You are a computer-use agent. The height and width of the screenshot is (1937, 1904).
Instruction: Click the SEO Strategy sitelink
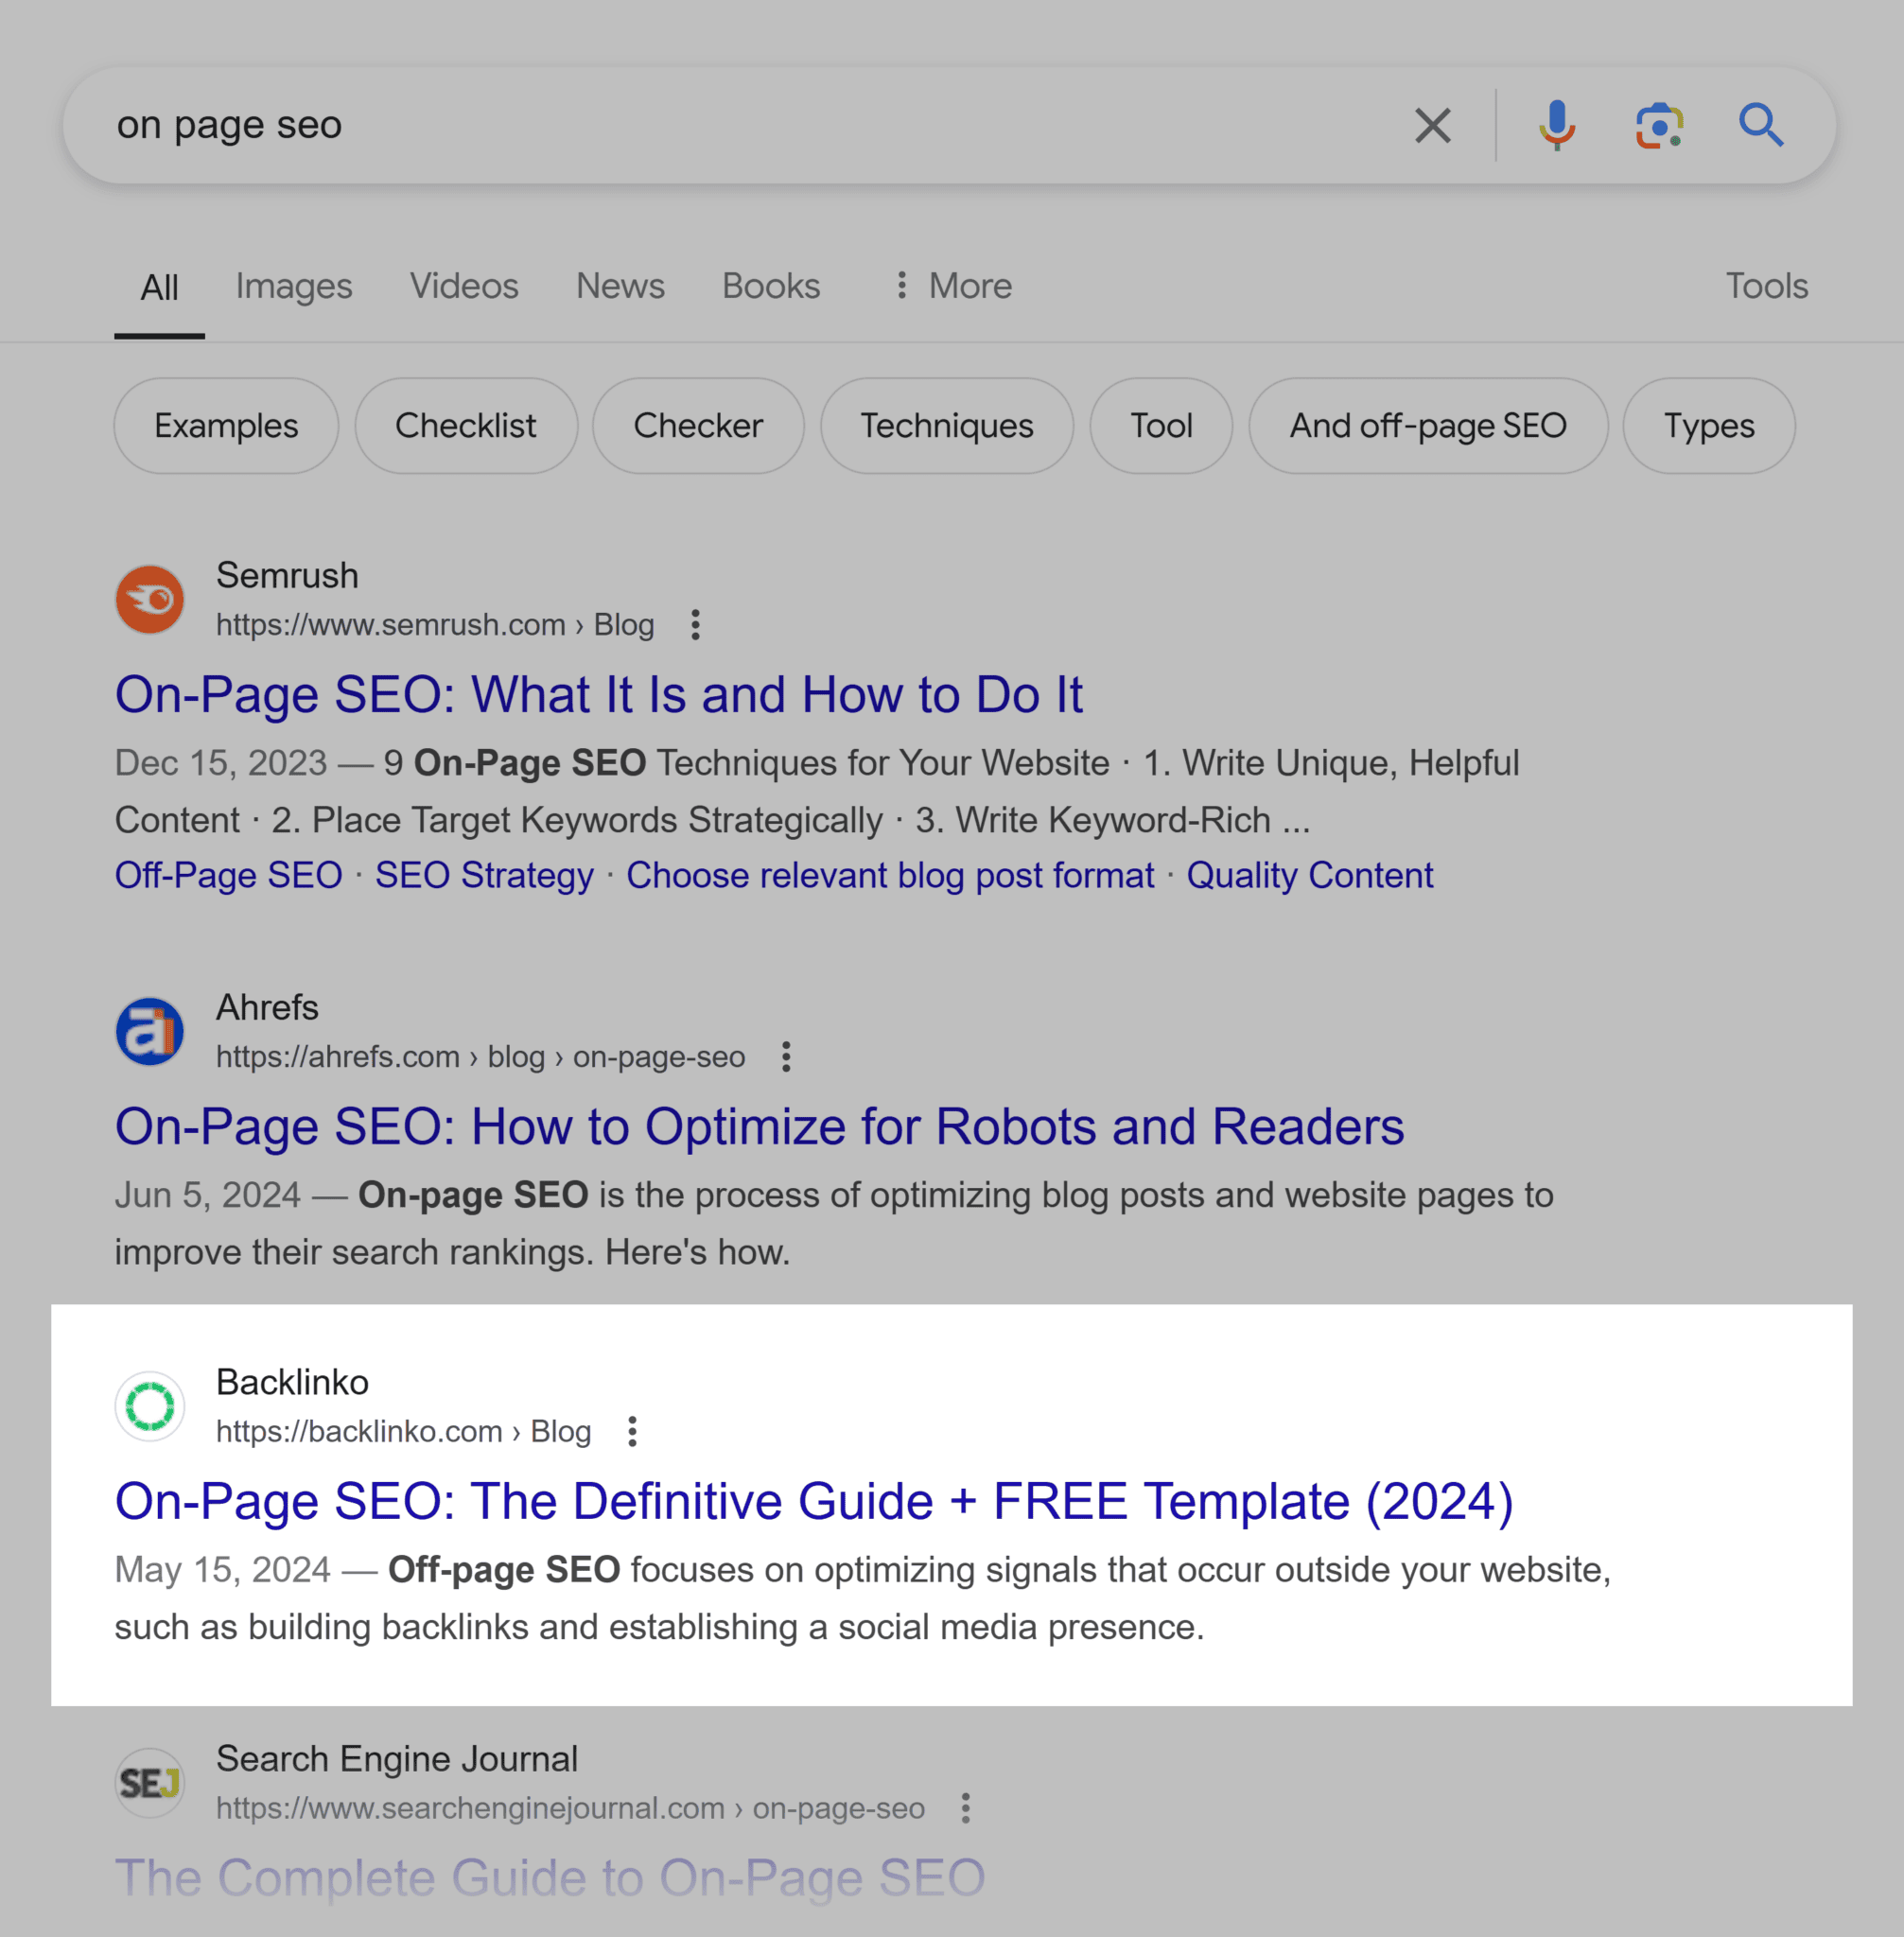point(484,874)
